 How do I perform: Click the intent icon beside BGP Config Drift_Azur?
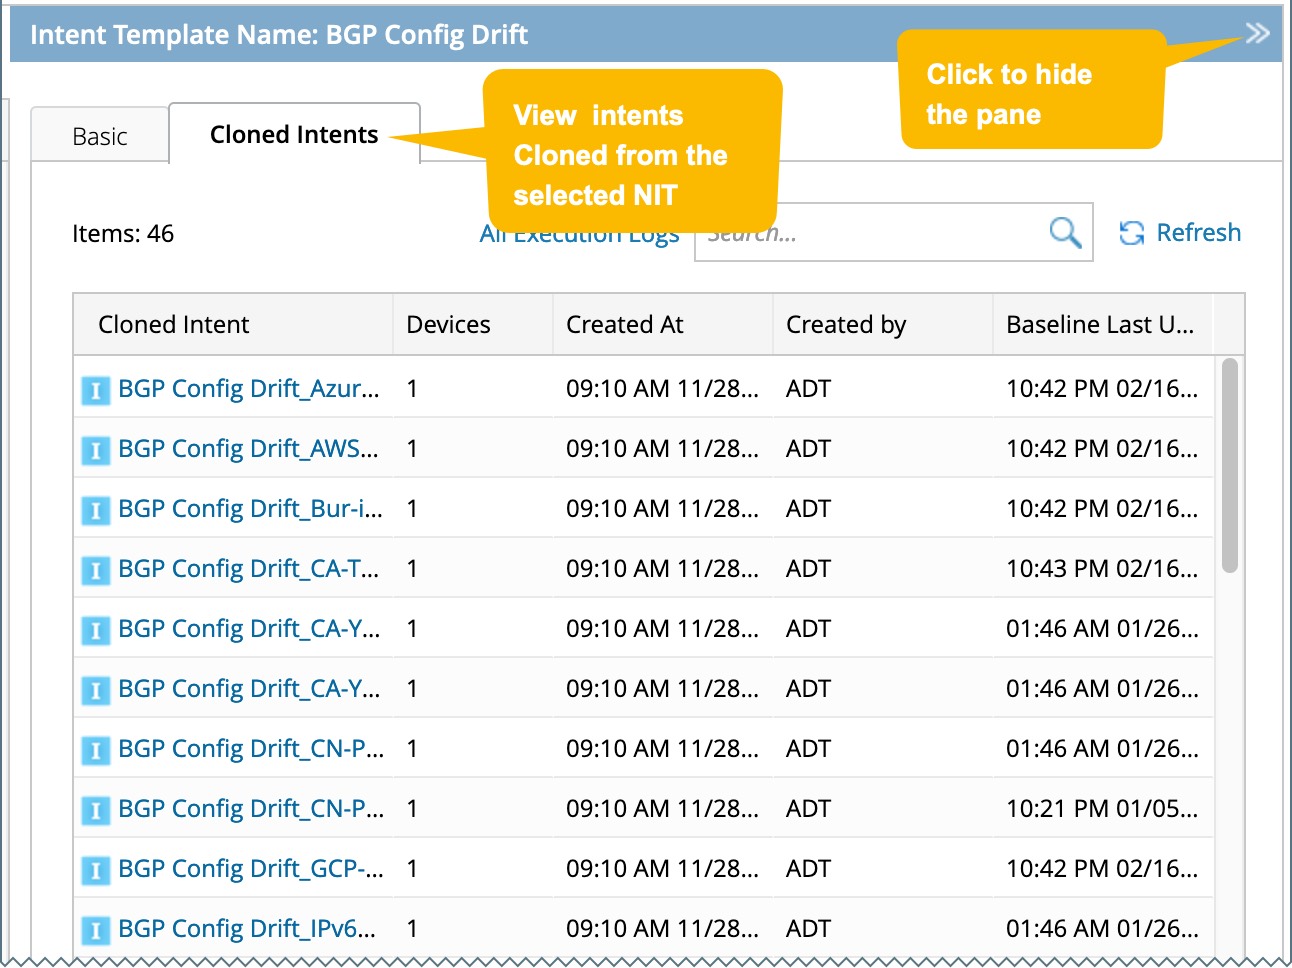pos(95,390)
